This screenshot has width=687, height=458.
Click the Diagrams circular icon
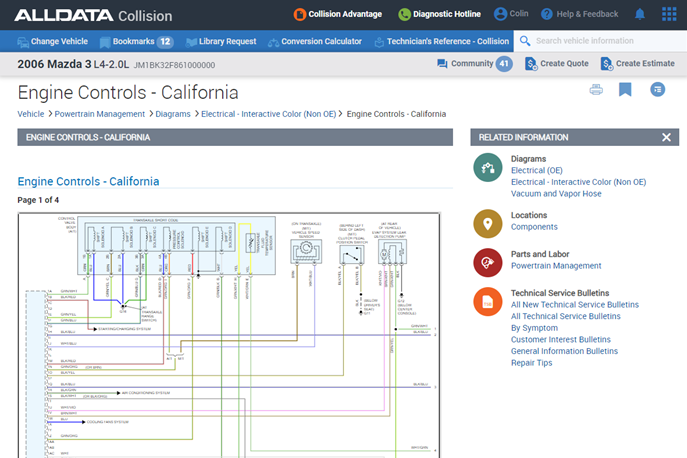(x=487, y=167)
